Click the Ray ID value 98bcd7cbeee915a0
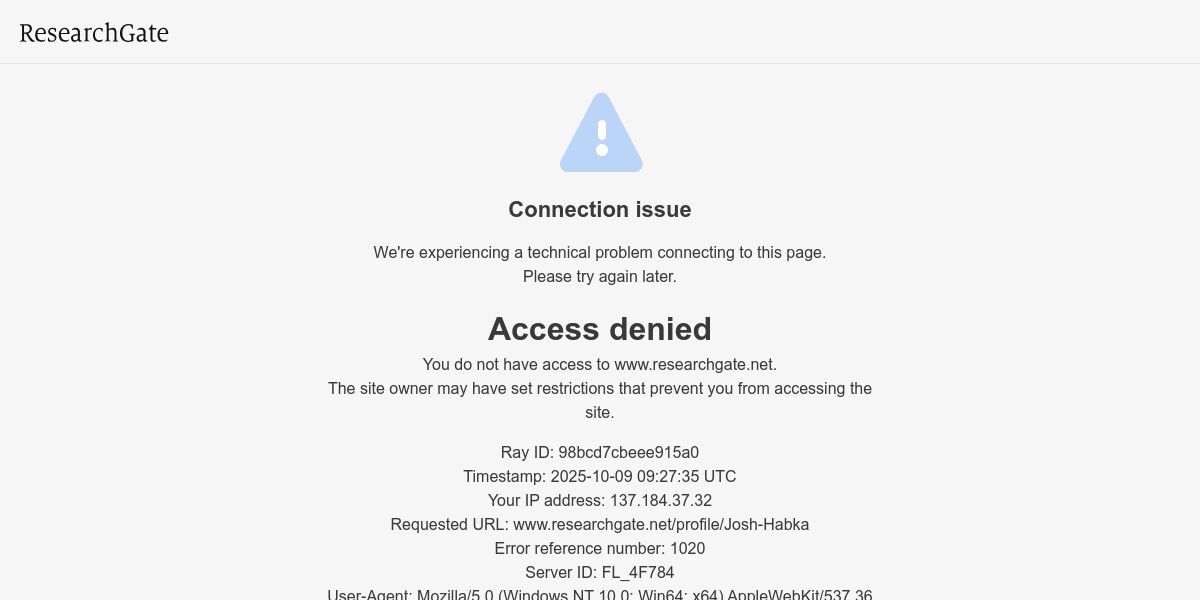 pos(629,453)
